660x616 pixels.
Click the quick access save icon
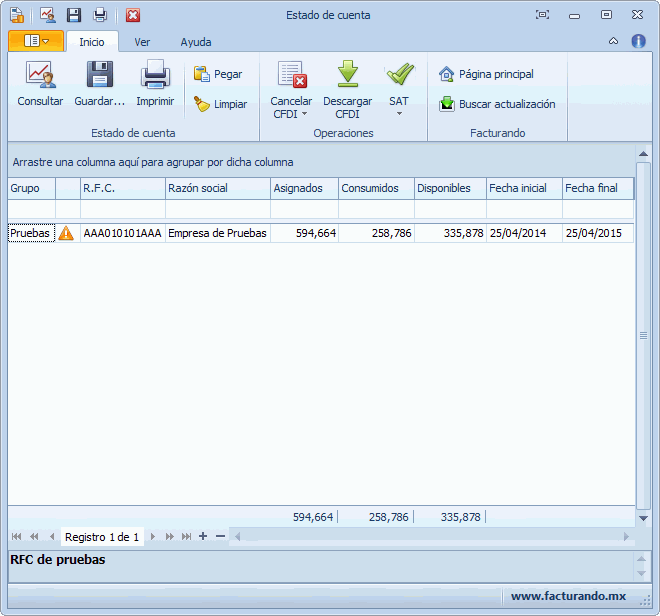[74, 15]
